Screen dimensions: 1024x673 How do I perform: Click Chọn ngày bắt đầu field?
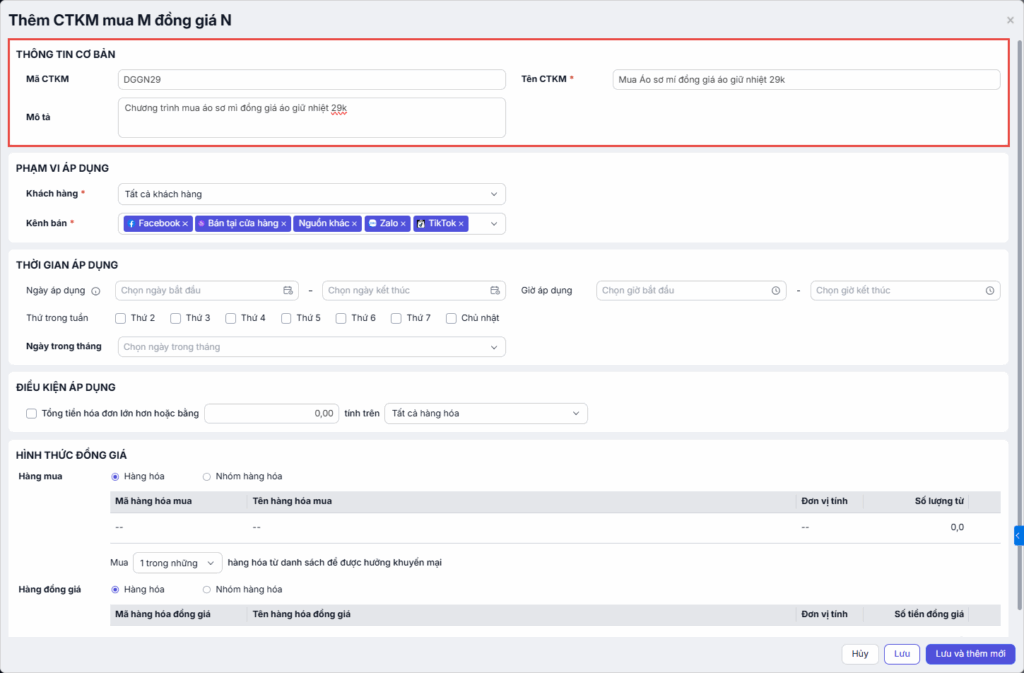click(206, 290)
